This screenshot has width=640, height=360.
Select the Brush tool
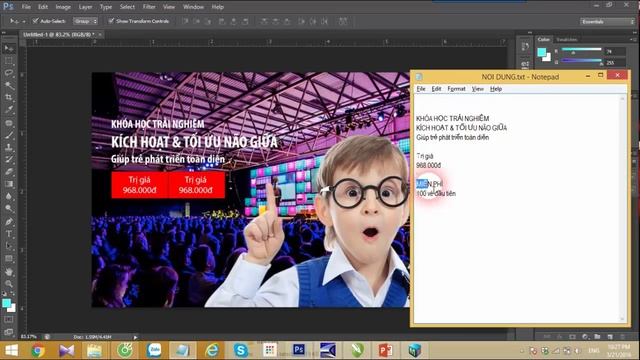(9, 135)
